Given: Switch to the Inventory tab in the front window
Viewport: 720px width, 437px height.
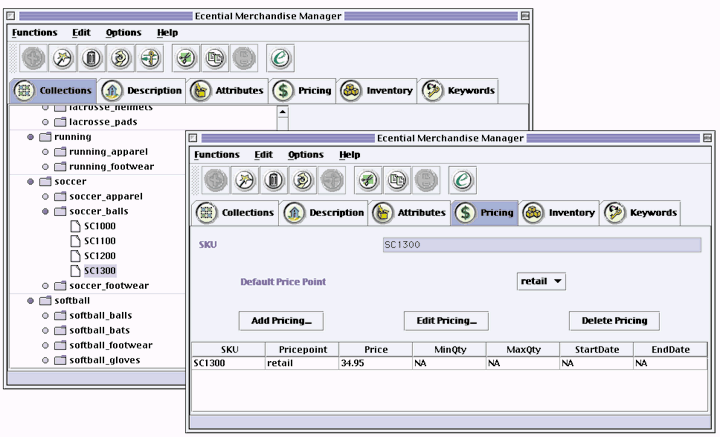Looking at the screenshot, I should 559,213.
